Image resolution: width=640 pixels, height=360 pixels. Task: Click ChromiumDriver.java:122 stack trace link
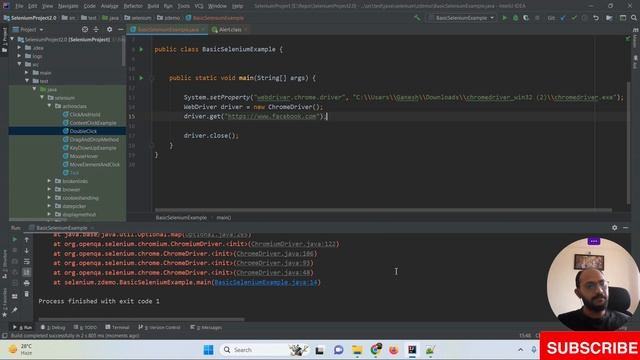[293, 244]
